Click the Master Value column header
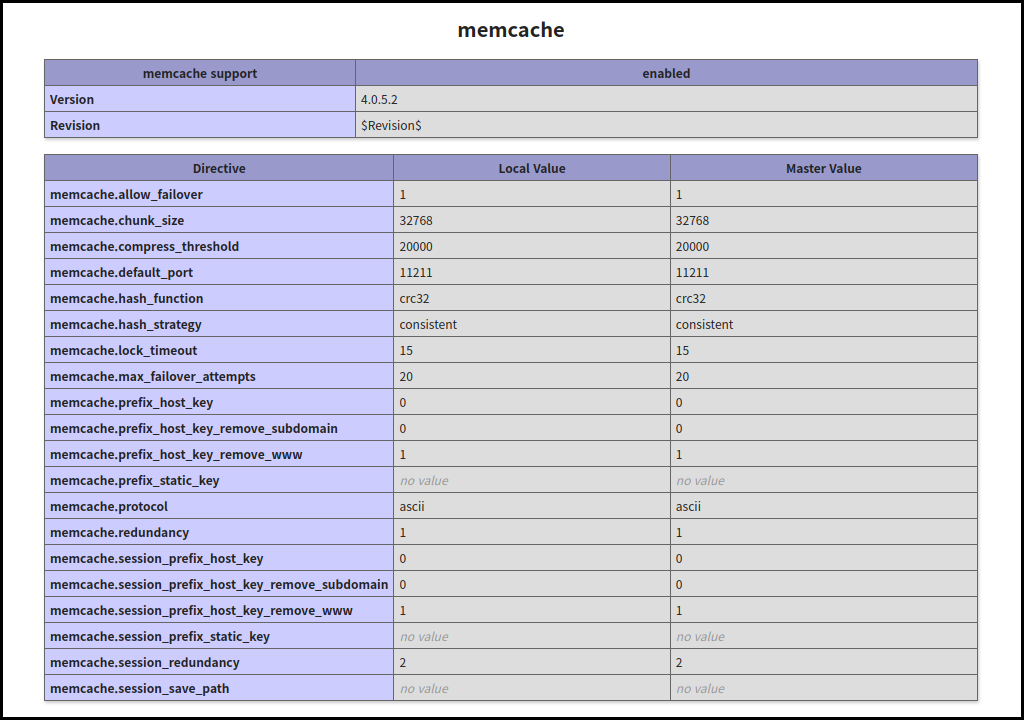The height and width of the screenshot is (720, 1024). click(x=824, y=168)
